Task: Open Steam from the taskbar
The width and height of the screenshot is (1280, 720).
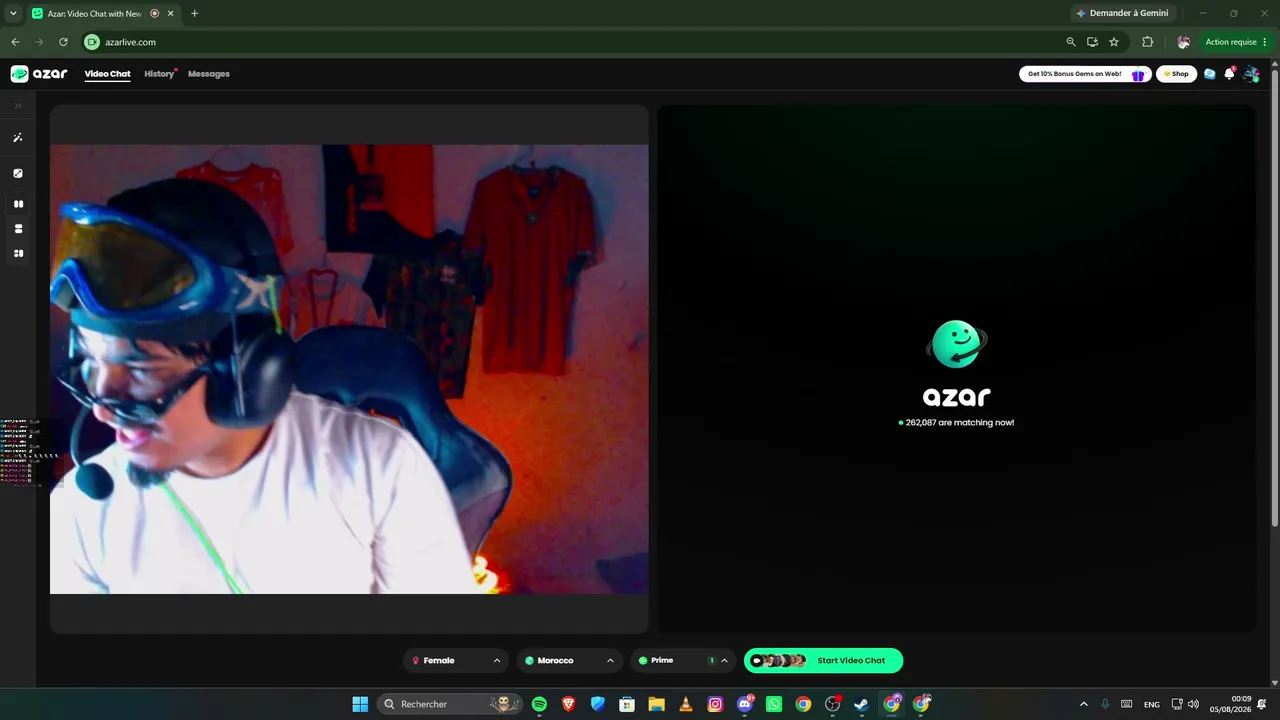Action: pos(862,704)
